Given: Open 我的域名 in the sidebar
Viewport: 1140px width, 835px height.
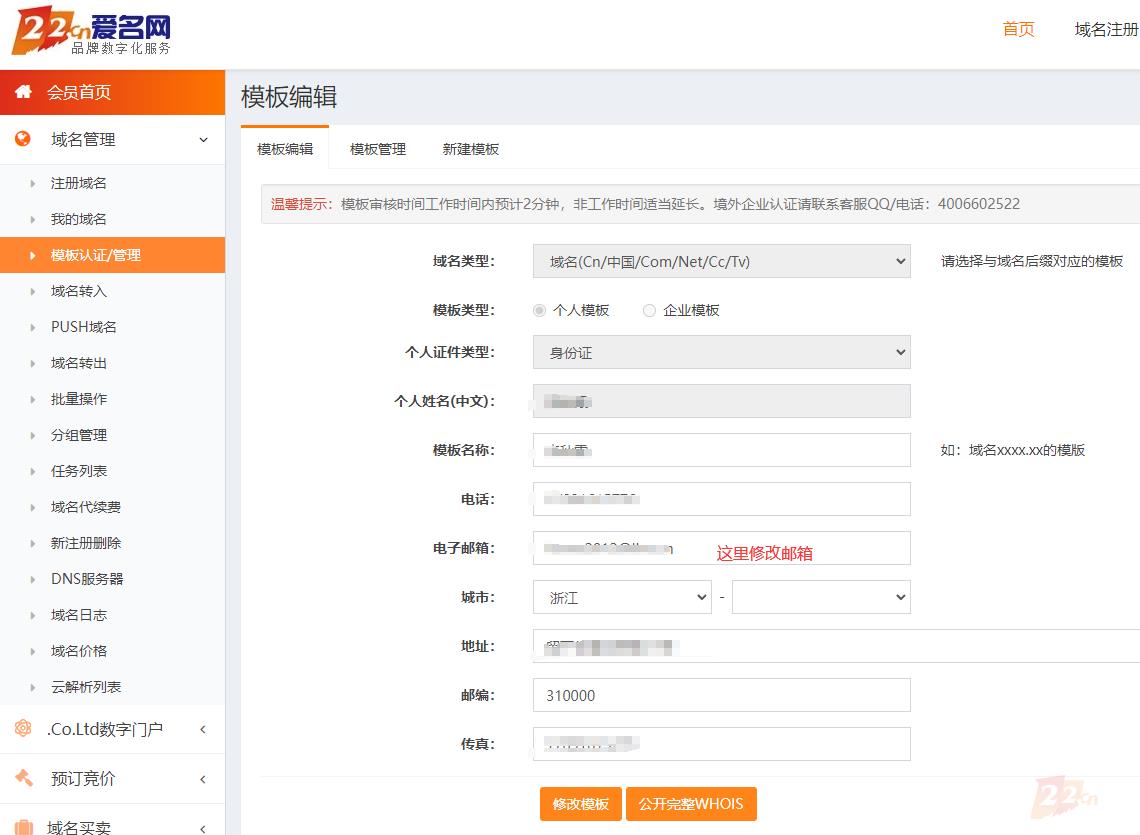Looking at the screenshot, I should point(79,219).
